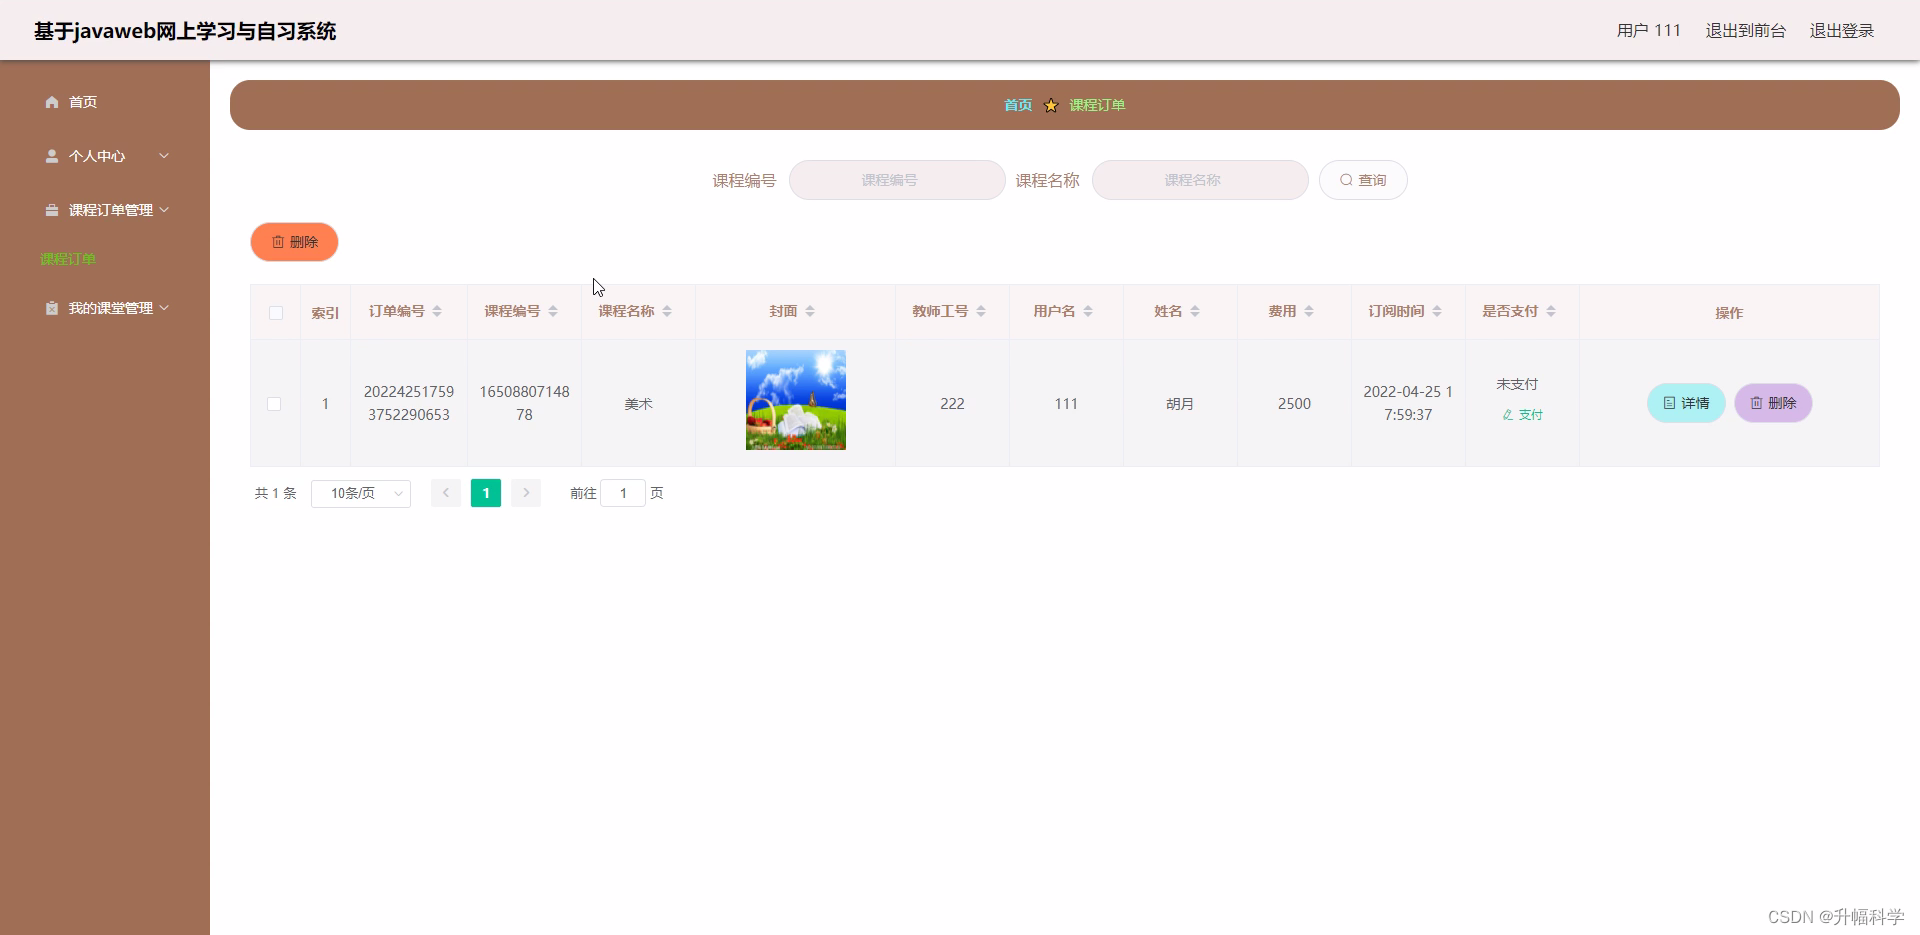Toggle sorting on the 费用 column
1920x935 pixels.
coord(1311,311)
